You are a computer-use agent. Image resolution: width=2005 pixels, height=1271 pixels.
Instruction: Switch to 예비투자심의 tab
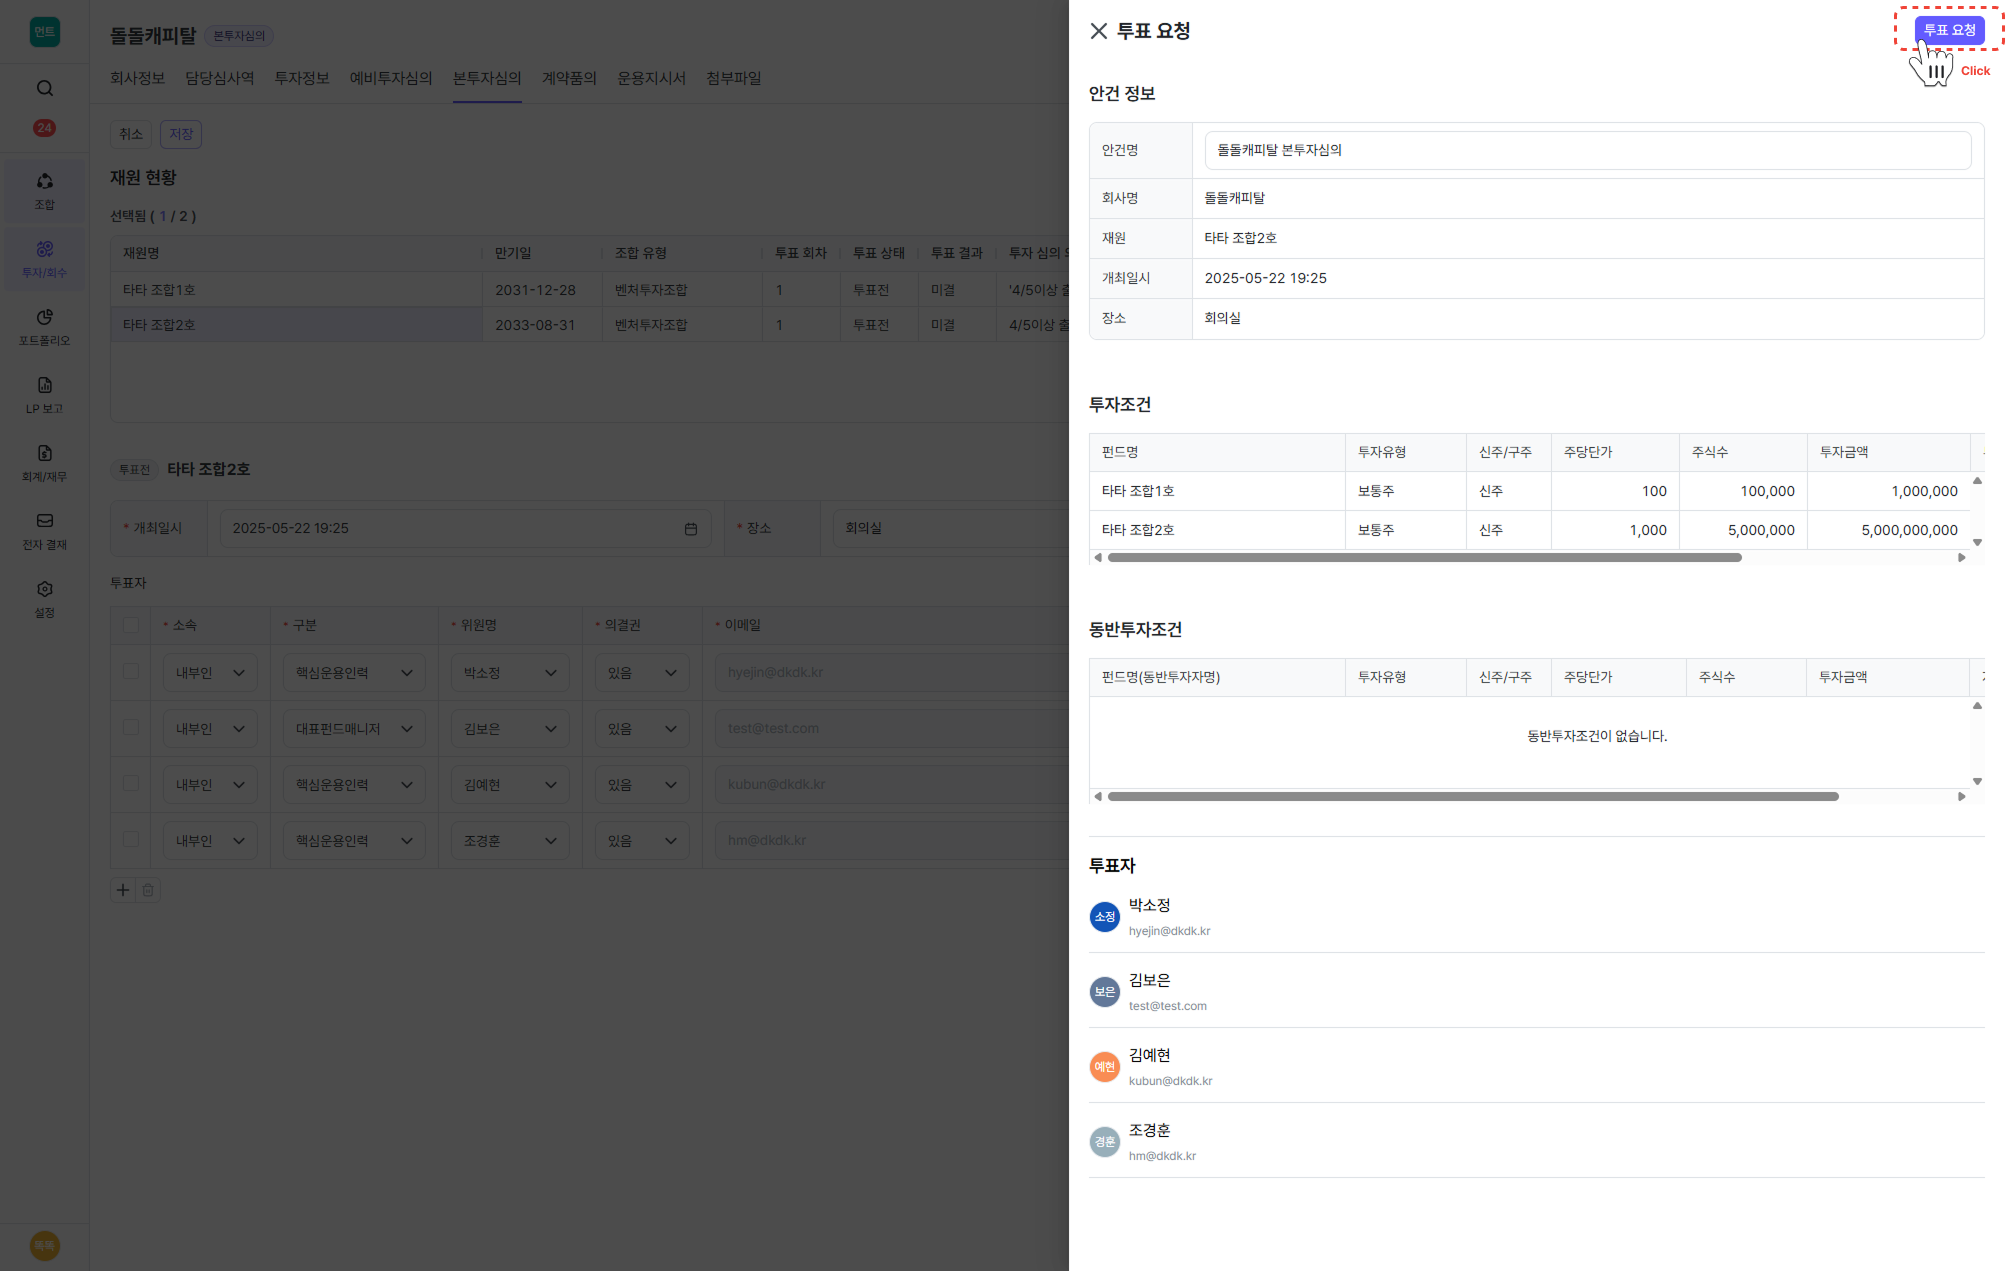tap(390, 78)
